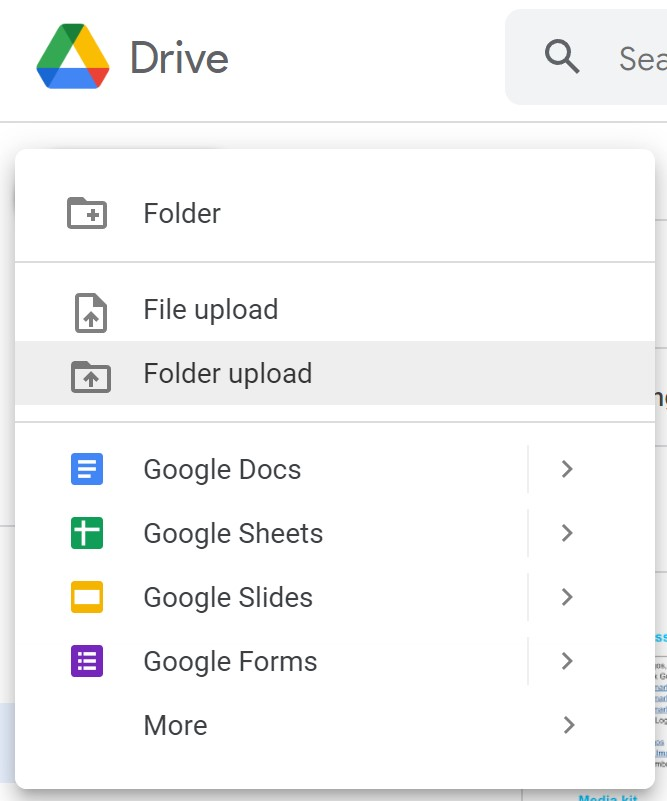Click the purple Google Forms icon
Screen dimensions: 667x801
[x=87, y=661]
